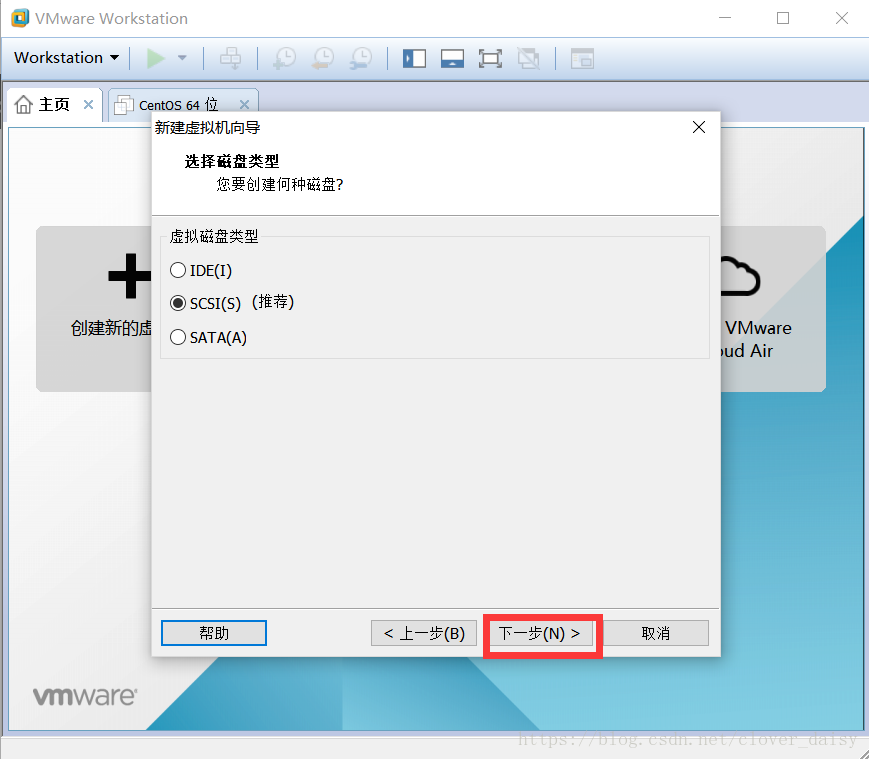Screen dimensions: 869x759
Task: Open the Workstation menu dropdown
Action: 67,58
